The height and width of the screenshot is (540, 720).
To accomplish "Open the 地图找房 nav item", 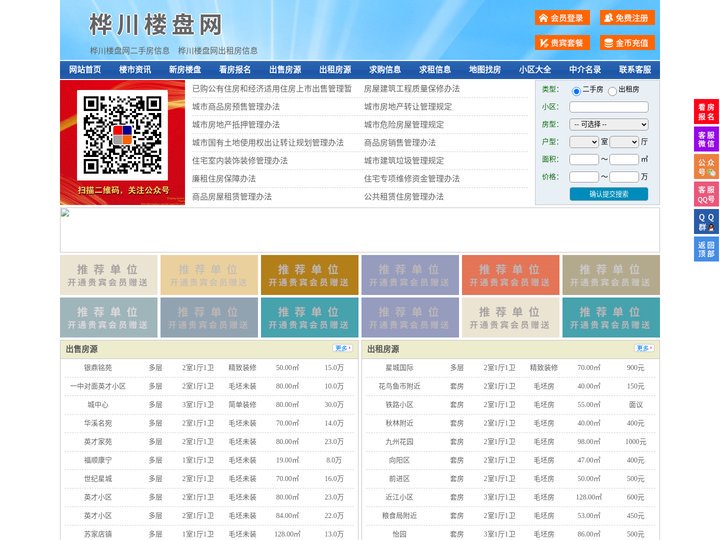I will 485,70.
